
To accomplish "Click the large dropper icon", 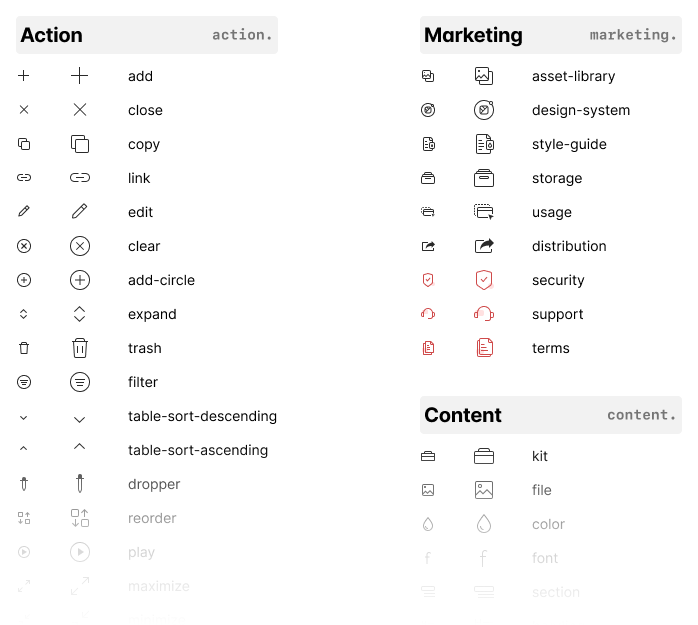I will coord(80,484).
